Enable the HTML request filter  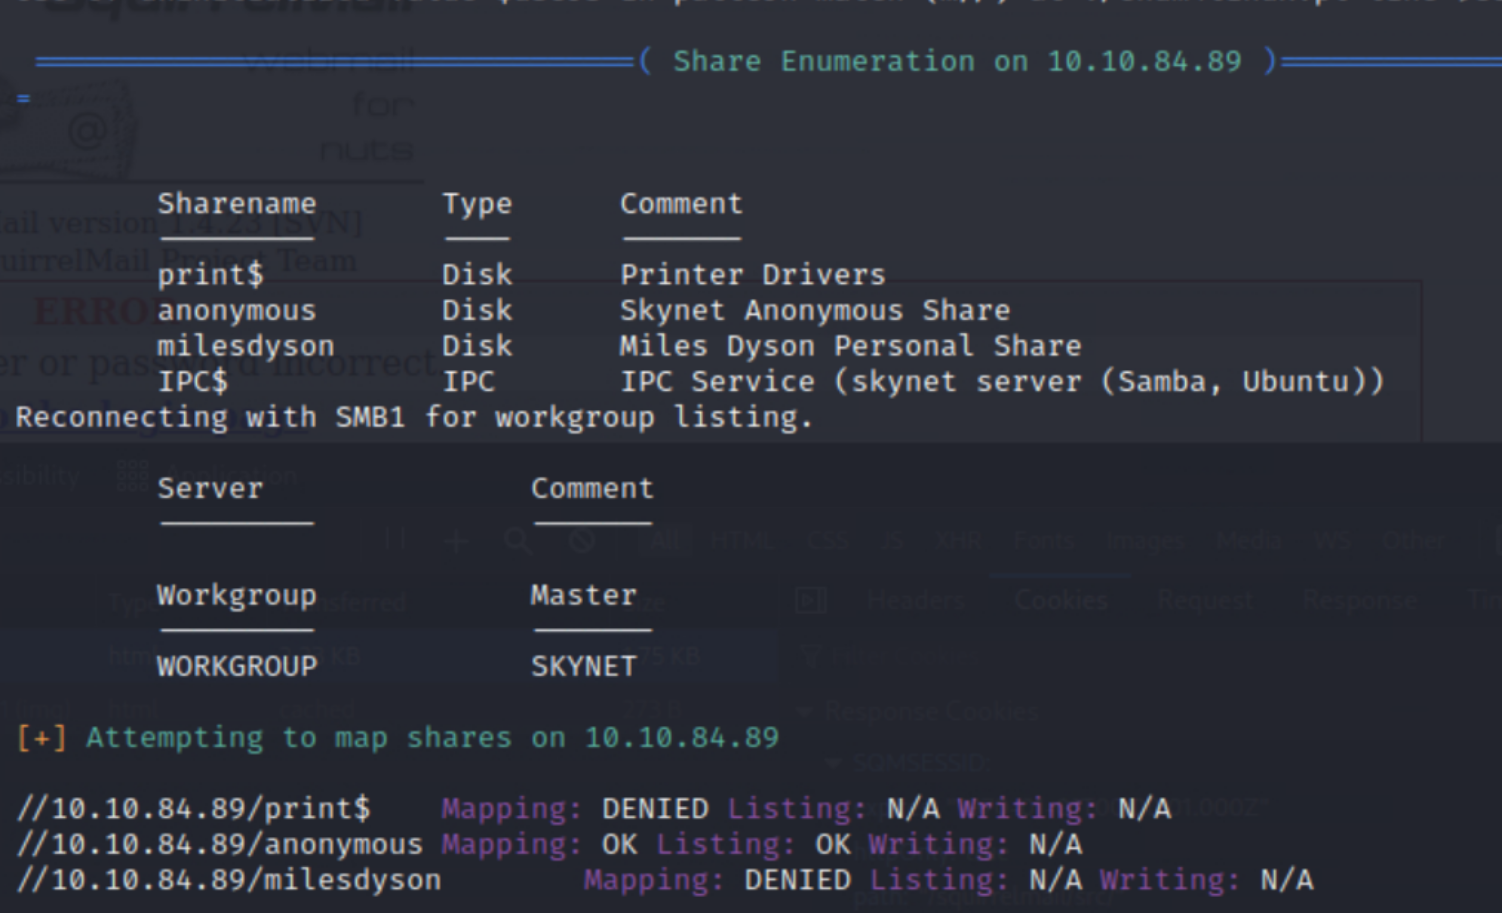pyautogui.click(x=741, y=541)
